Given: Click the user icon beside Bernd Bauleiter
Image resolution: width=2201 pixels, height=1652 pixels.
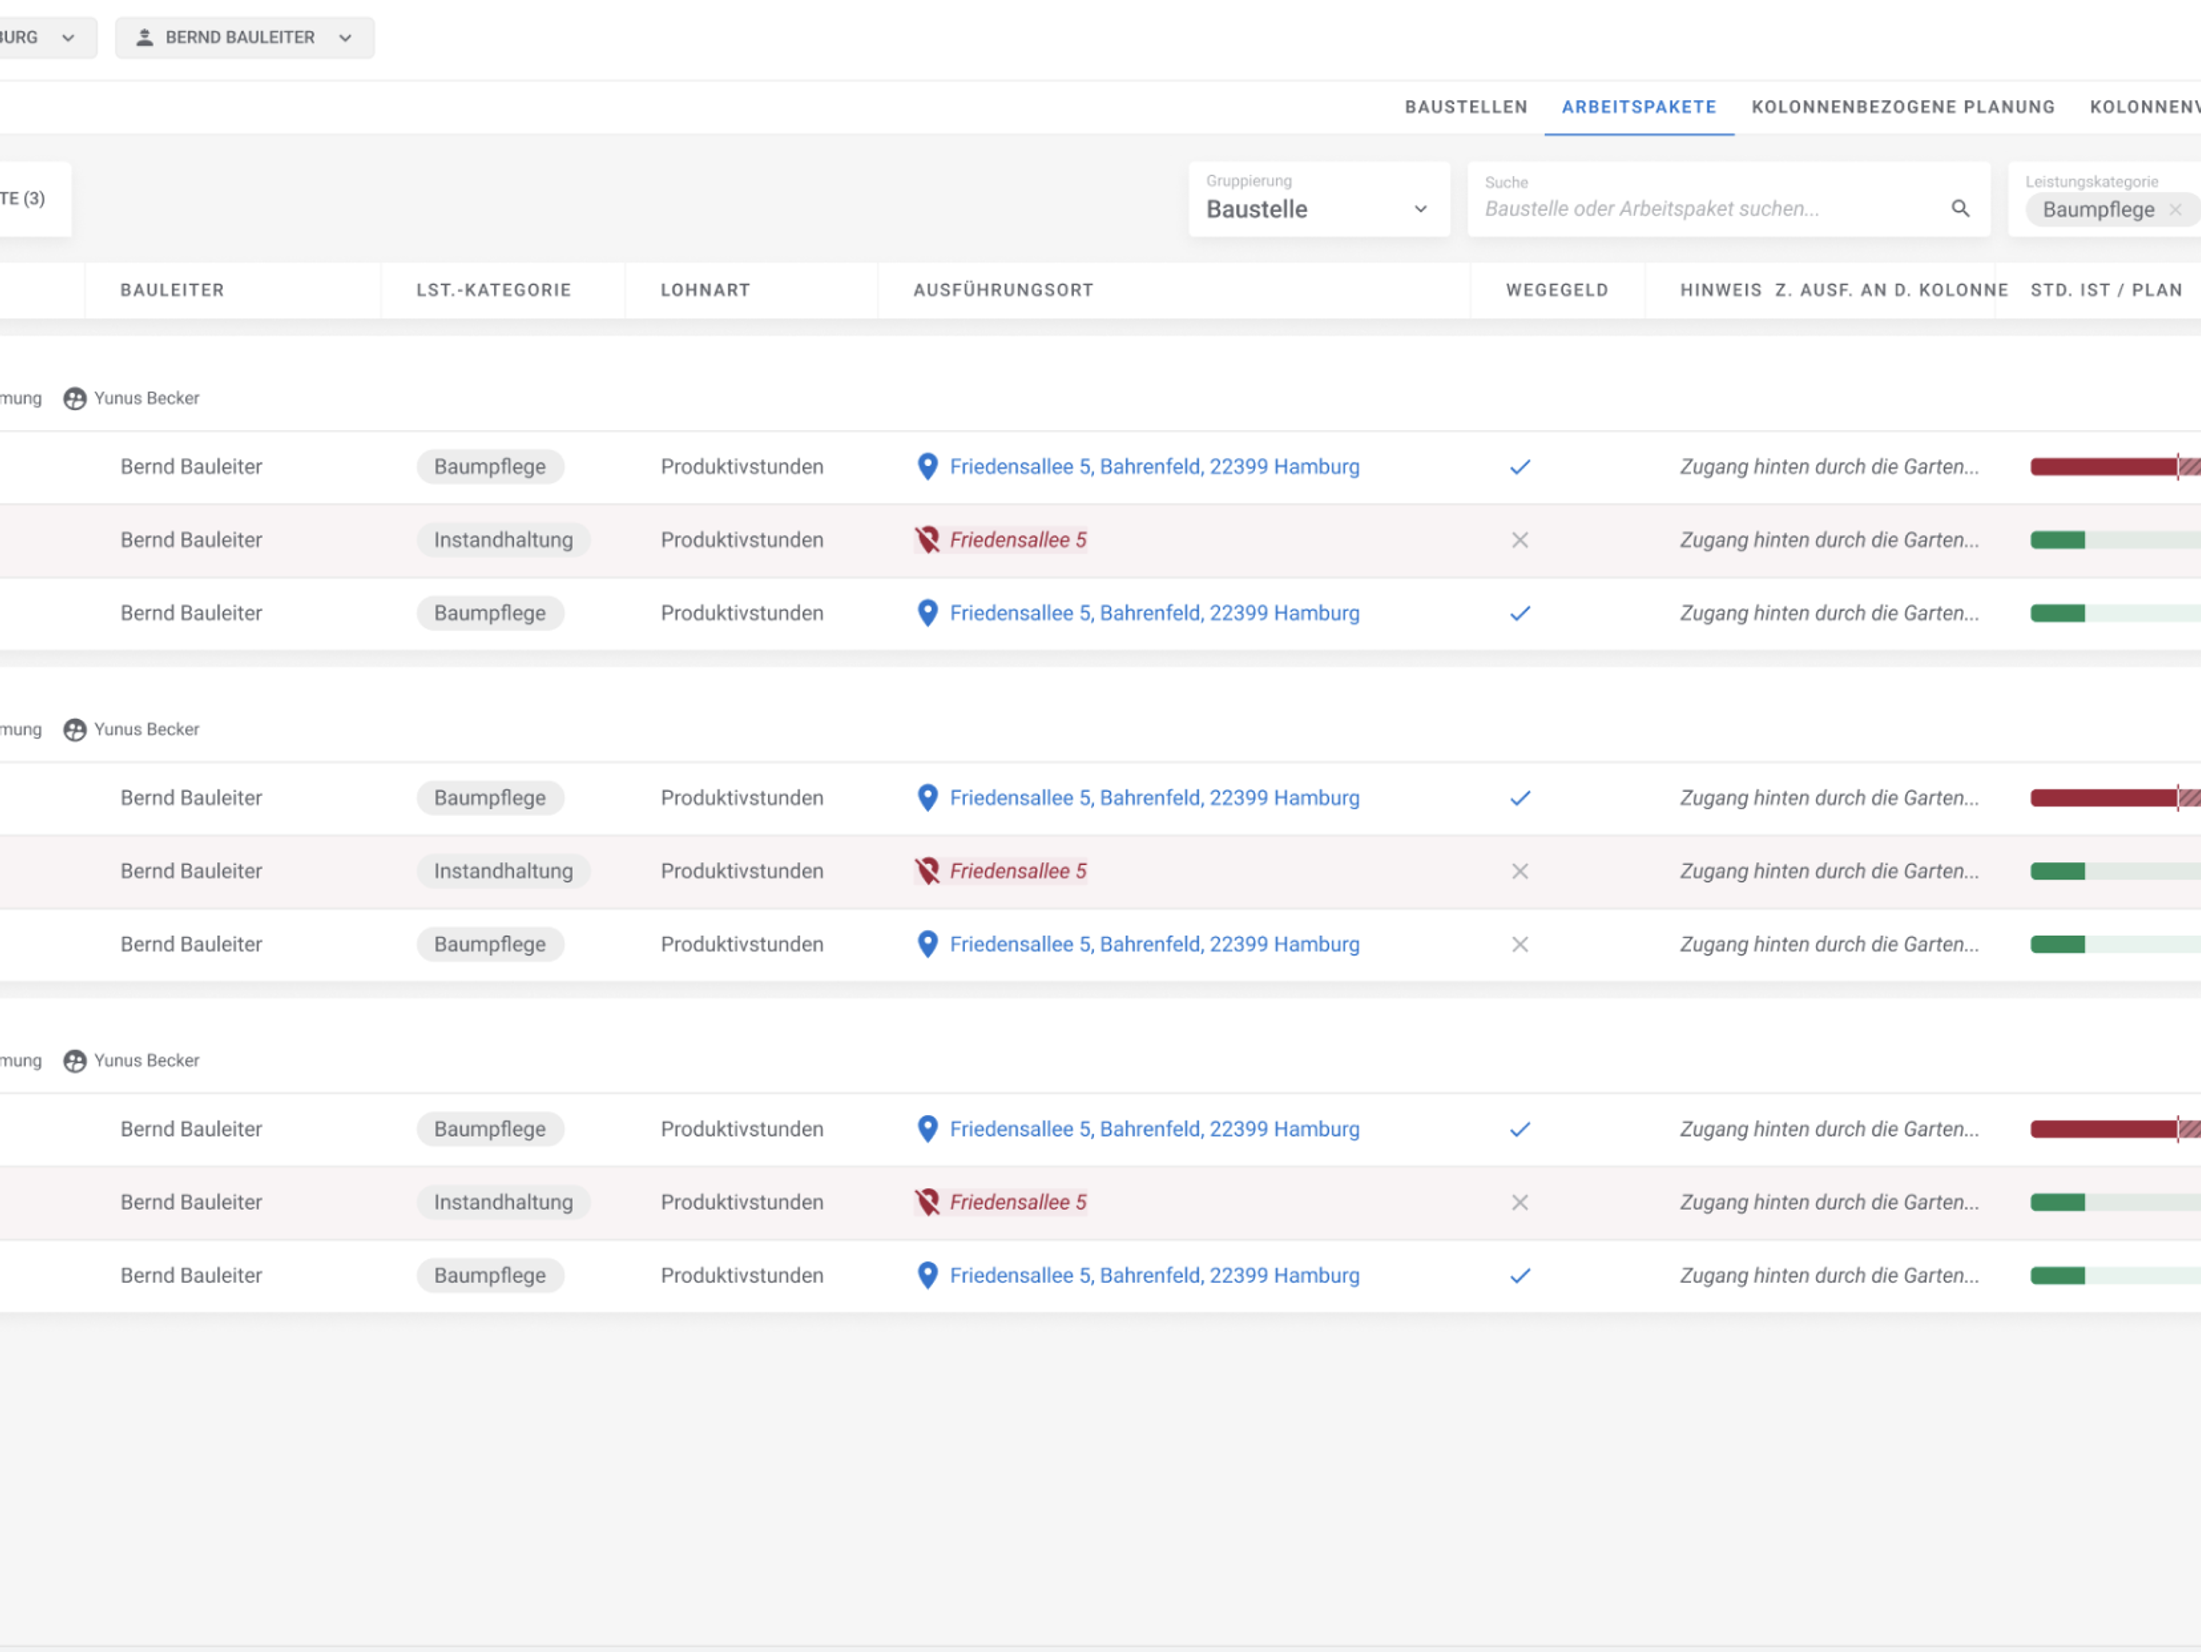Looking at the screenshot, I should (145, 37).
